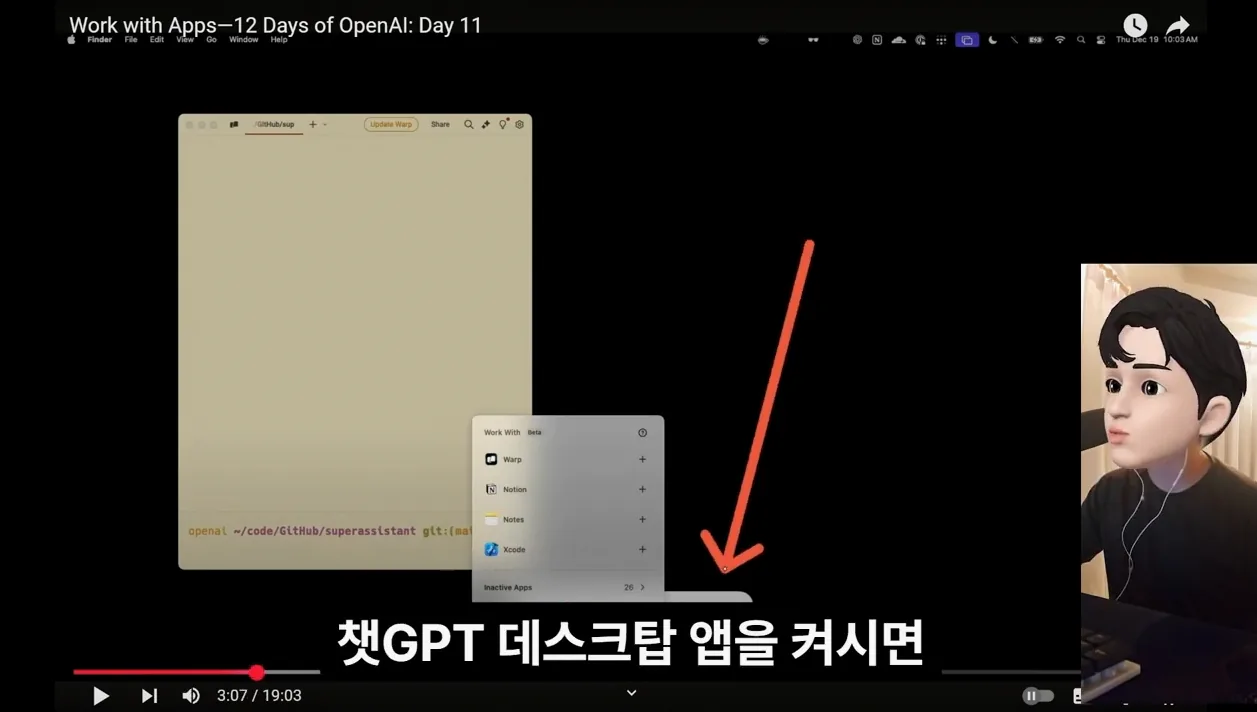Click the Share arrow icon
Image resolution: width=1257 pixels, height=712 pixels.
pos(1178,26)
